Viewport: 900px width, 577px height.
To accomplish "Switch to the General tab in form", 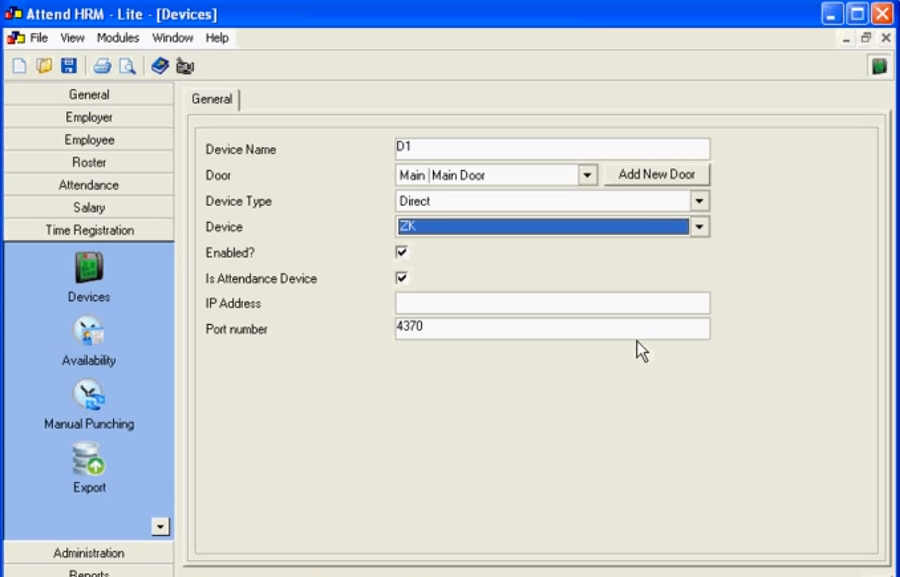I will click(212, 99).
